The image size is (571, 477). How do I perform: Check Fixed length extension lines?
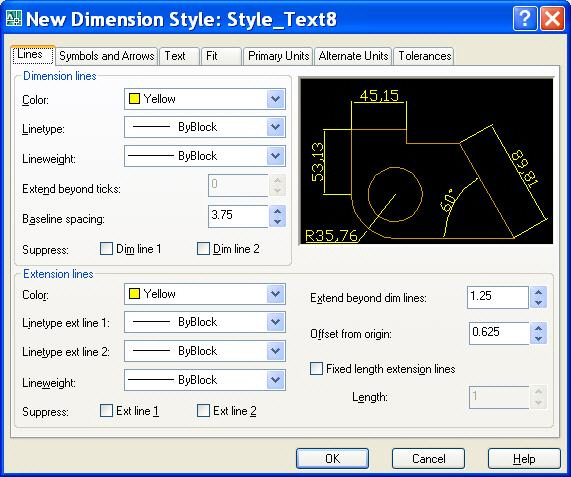point(316,368)
